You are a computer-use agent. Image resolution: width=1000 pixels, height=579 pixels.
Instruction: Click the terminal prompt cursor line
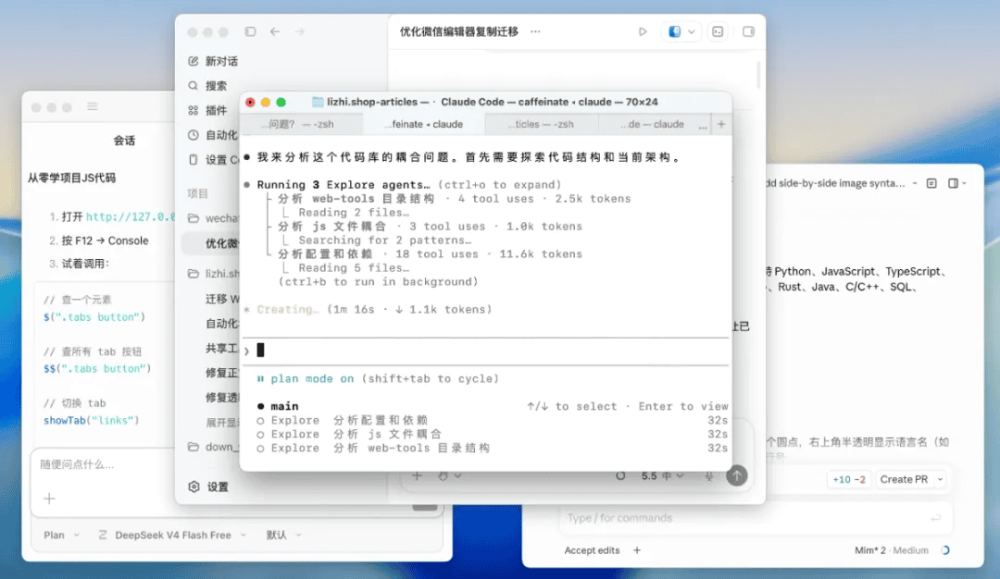485,350
